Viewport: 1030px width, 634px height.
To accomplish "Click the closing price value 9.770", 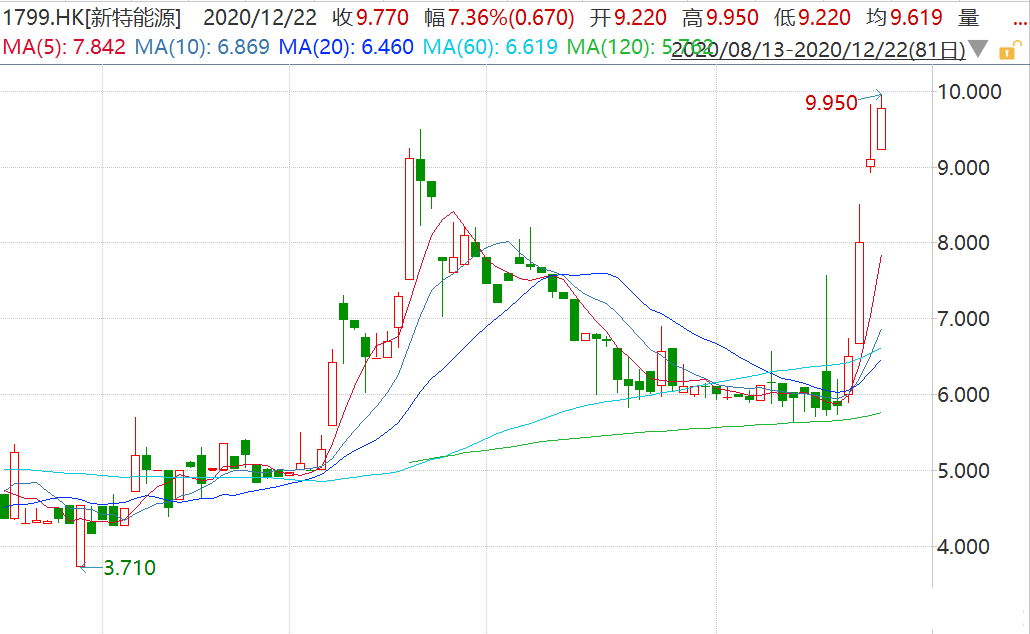I will (381, 16).
